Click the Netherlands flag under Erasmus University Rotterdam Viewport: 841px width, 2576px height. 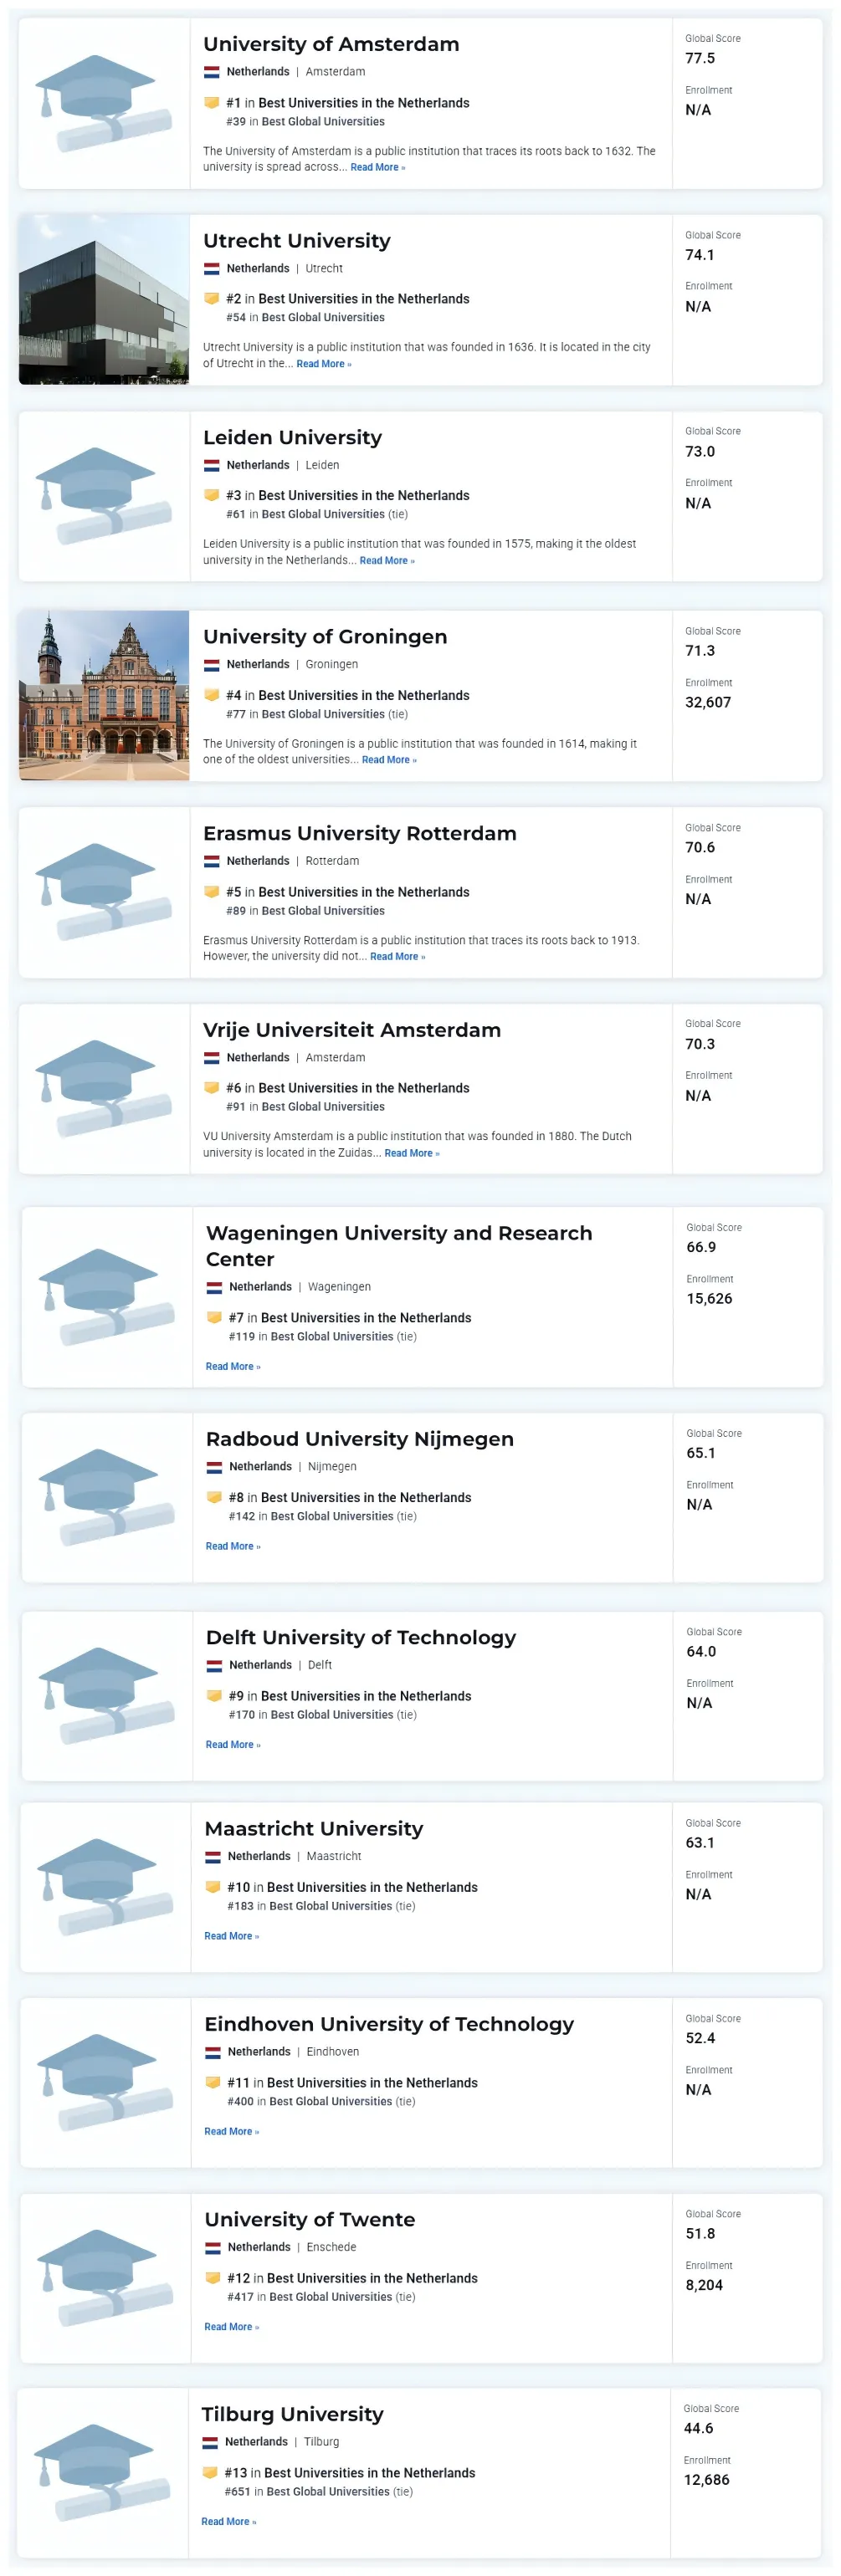(x=212, y=861)
